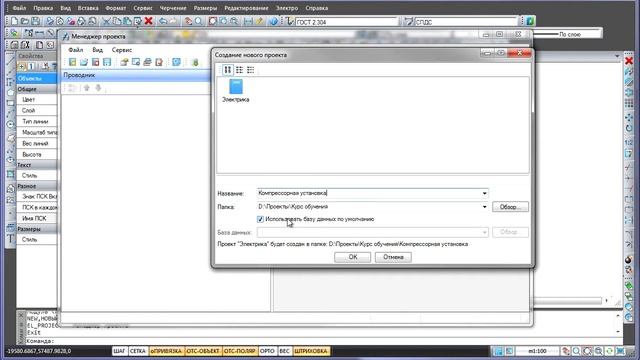Switch dialog to small icons view

(239, 70)
